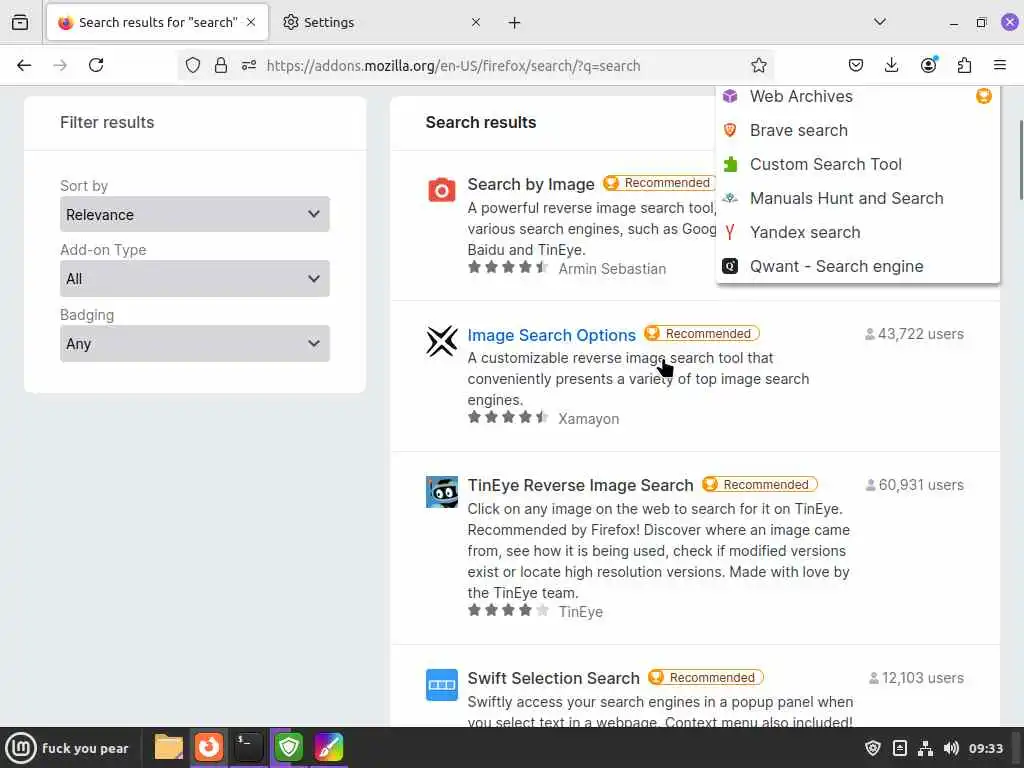Screen dimensions: 1024x768
Task: Click the Qwant Q icon
Action: tap(730, 266)
